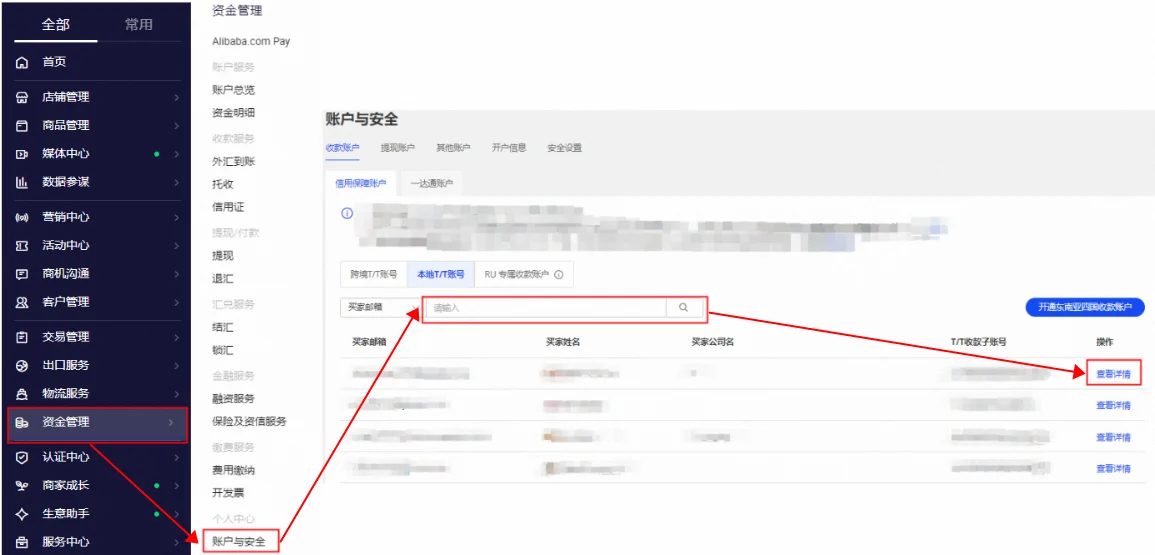Click 查看详情 in the first table row

point(1113,374)
